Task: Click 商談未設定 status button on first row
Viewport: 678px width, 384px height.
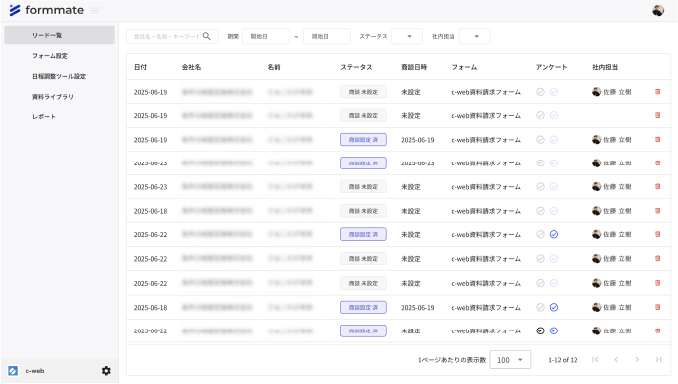Action: [363, 92]
